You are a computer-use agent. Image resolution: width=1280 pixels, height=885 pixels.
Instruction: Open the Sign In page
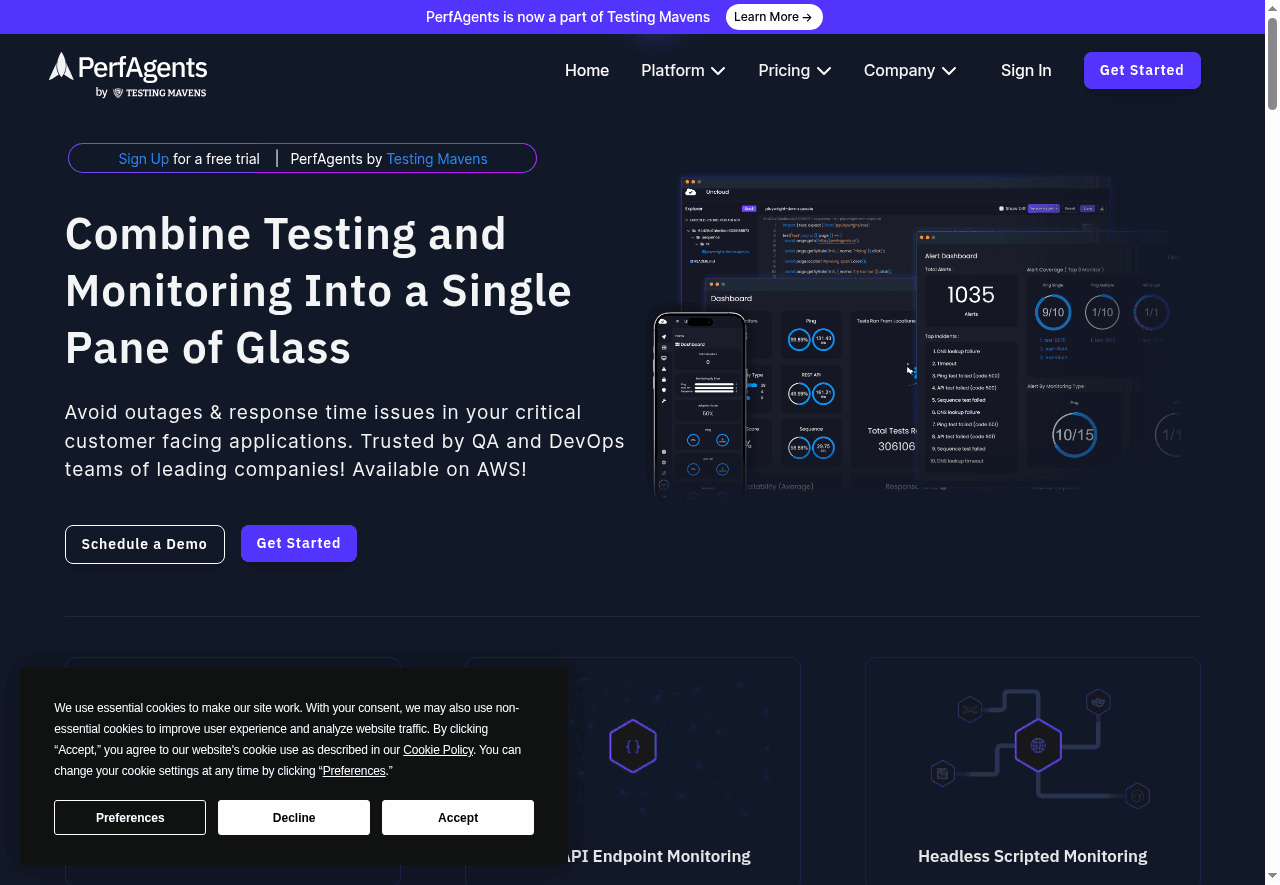(x=1026, y=70)
